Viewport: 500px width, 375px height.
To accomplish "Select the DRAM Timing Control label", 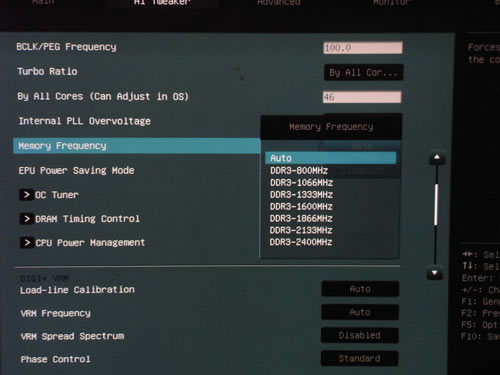I will 88,219.
